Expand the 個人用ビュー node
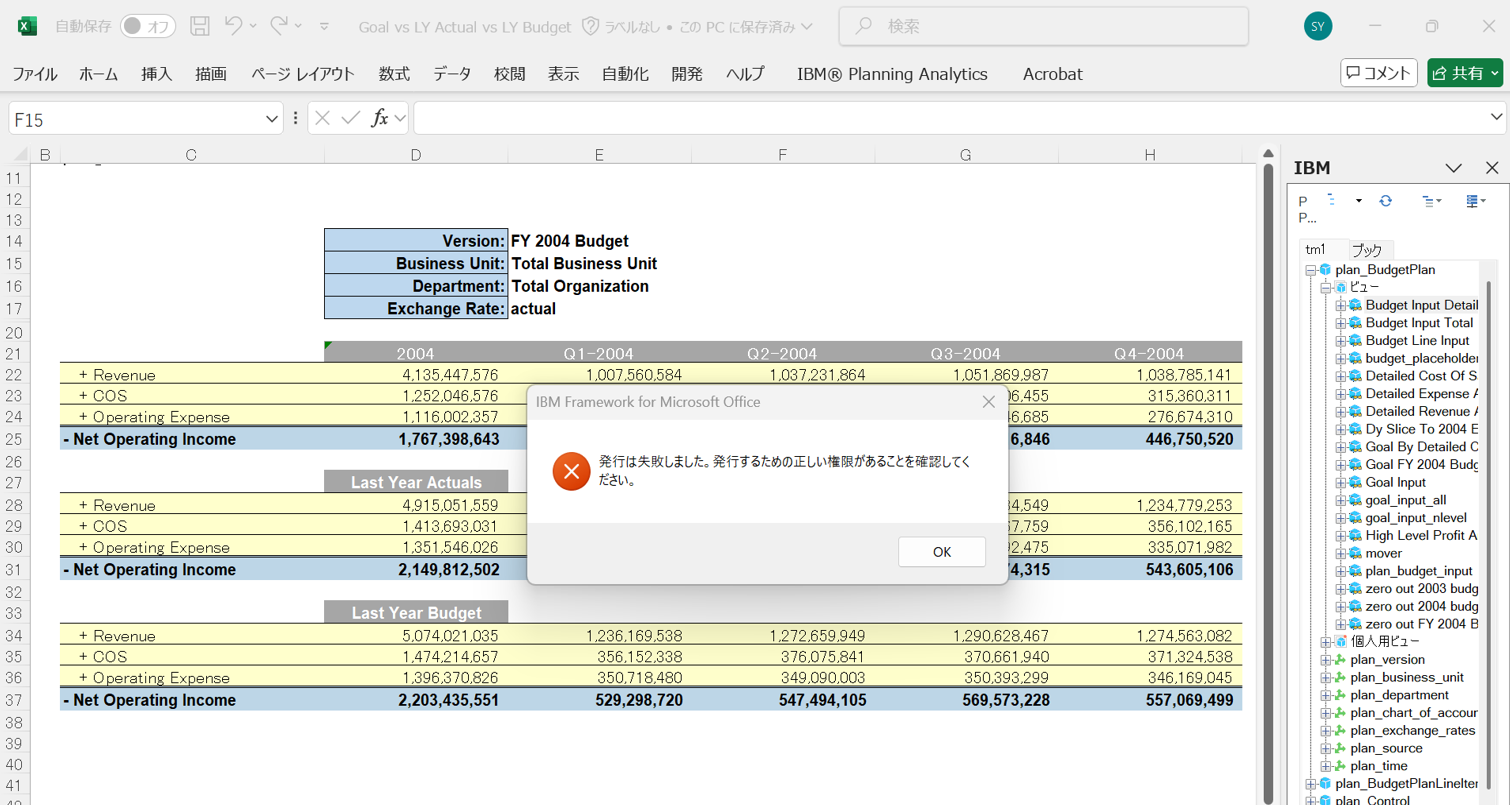This screenshot has height=805, width=1510. (1326, 641)
